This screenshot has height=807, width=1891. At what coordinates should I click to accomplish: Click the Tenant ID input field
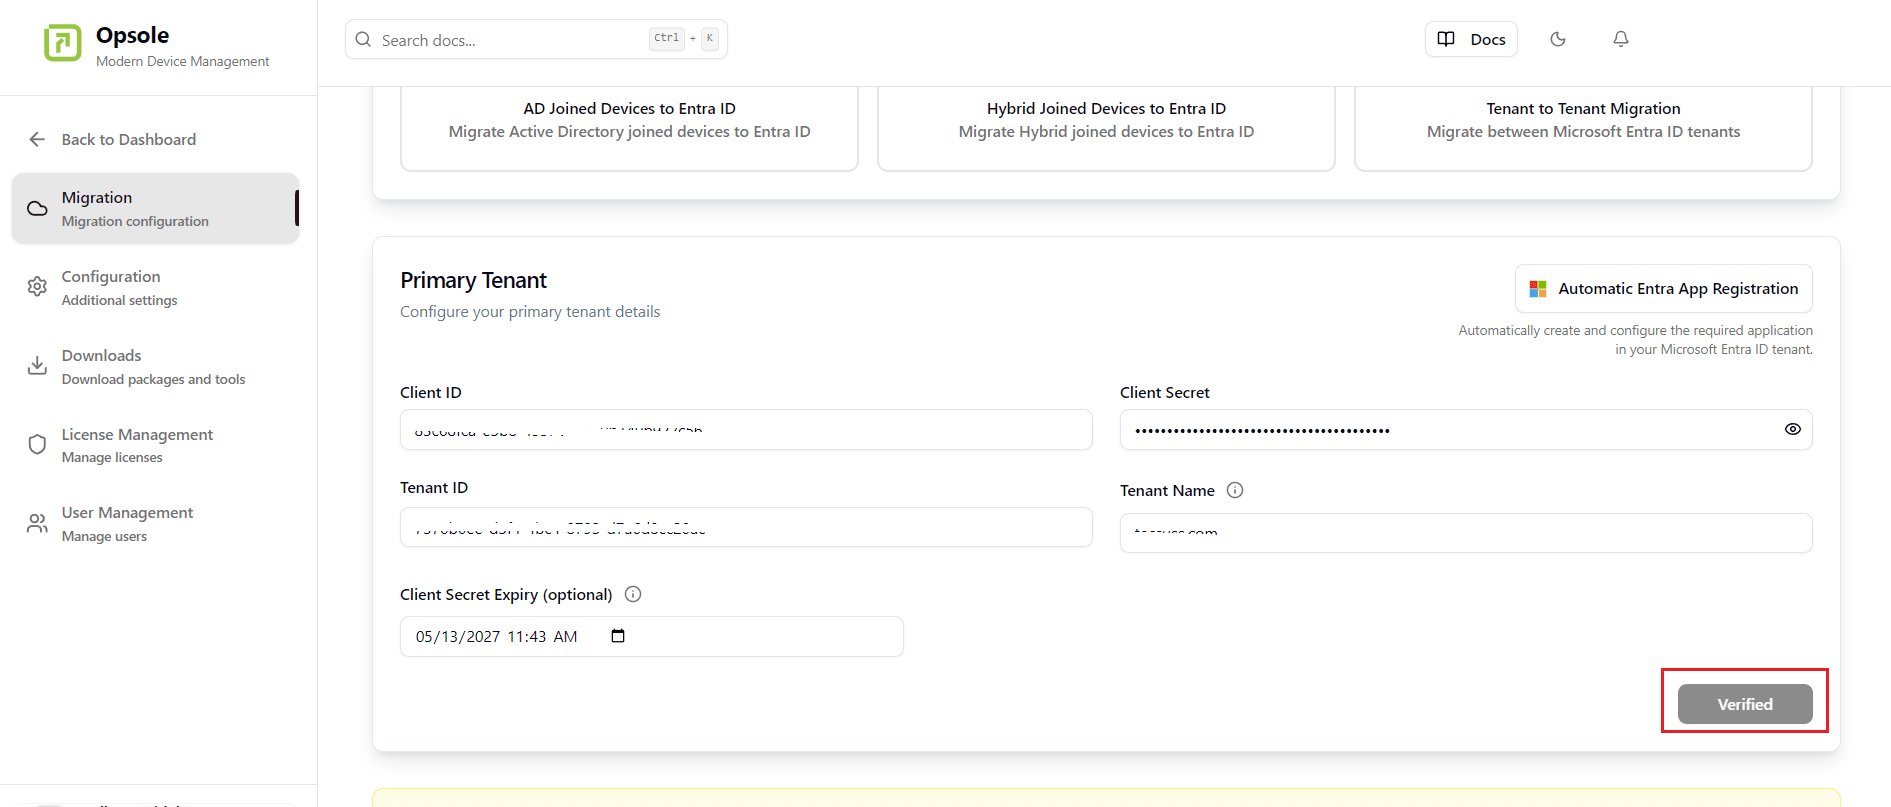[x=746, y=527]
